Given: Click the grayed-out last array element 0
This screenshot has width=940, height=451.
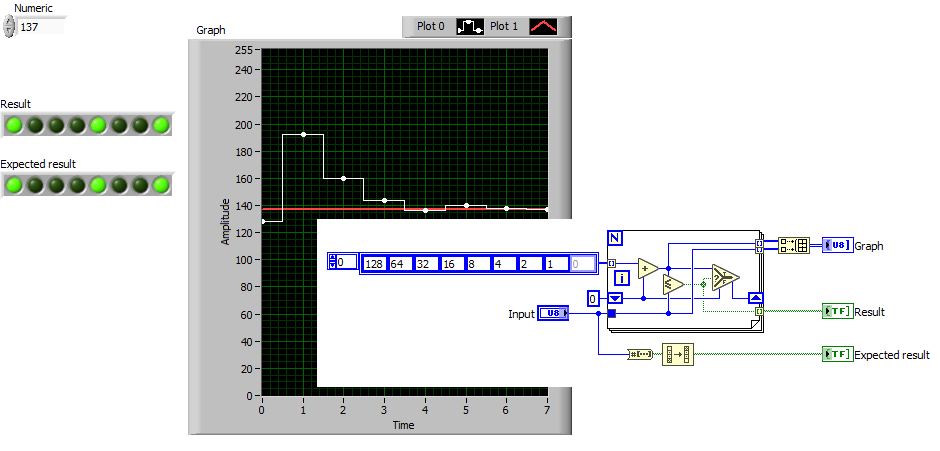Looking at the screenshot, I should [x=582, y=264].
